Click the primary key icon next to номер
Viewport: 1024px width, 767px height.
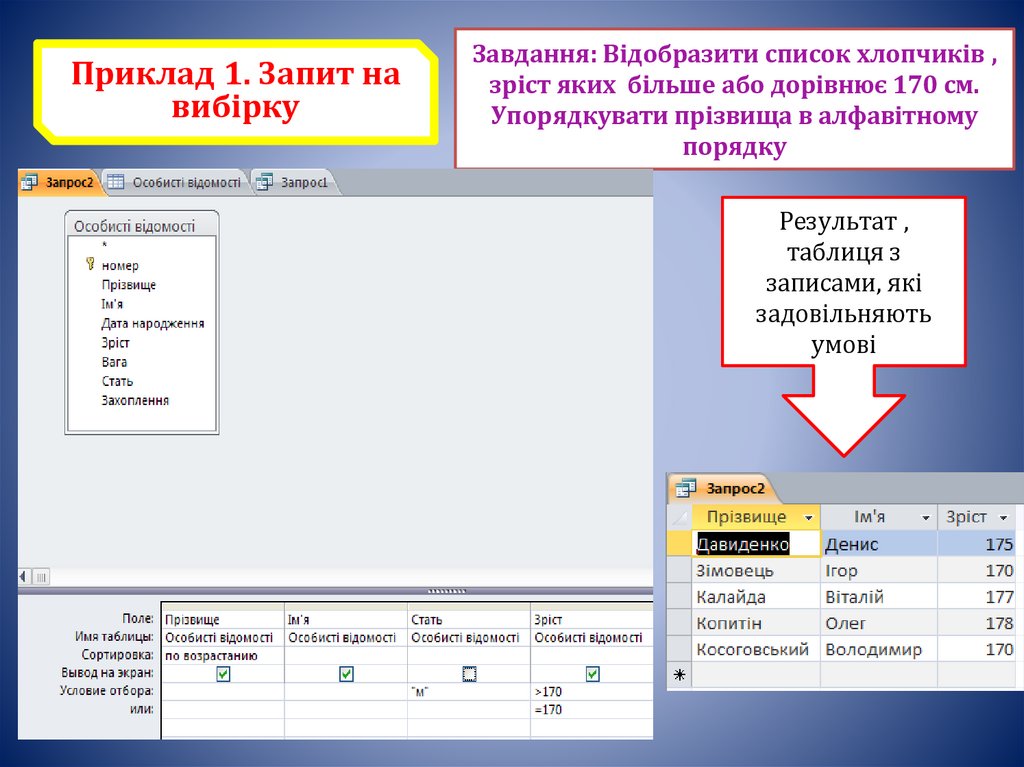point(90,264)
